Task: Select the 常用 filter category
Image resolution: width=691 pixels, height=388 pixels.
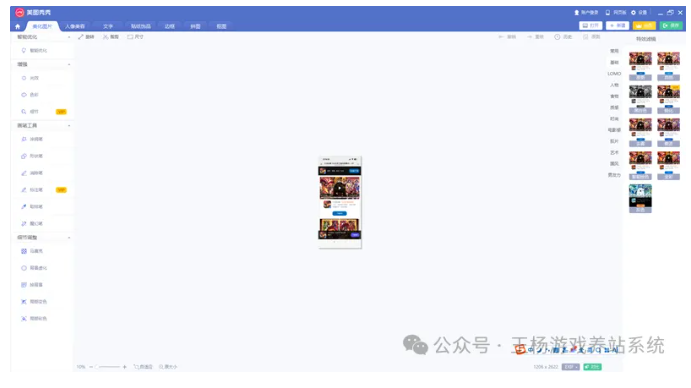Action: [614, 51]
